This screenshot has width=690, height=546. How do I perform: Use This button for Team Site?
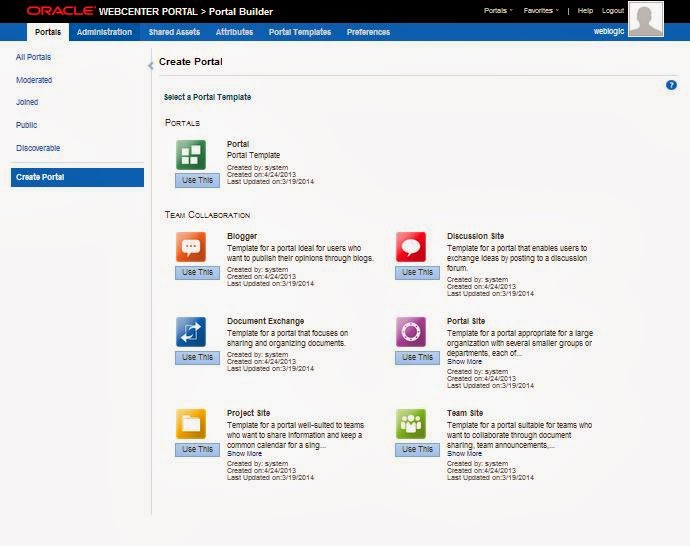click(417, 449)
